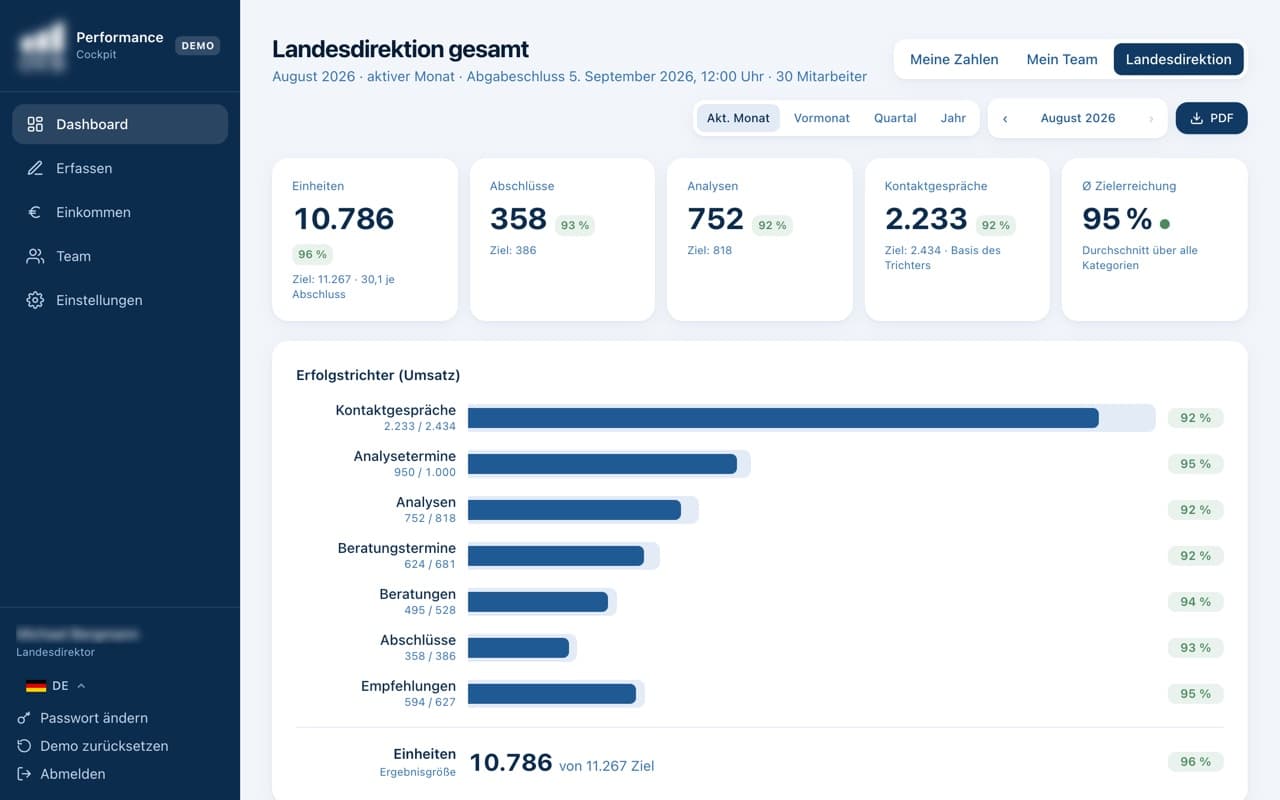Click the Kontaktgespräche card showing 2.233
The height and width of the screenshot is (800, 1280).
957,240
